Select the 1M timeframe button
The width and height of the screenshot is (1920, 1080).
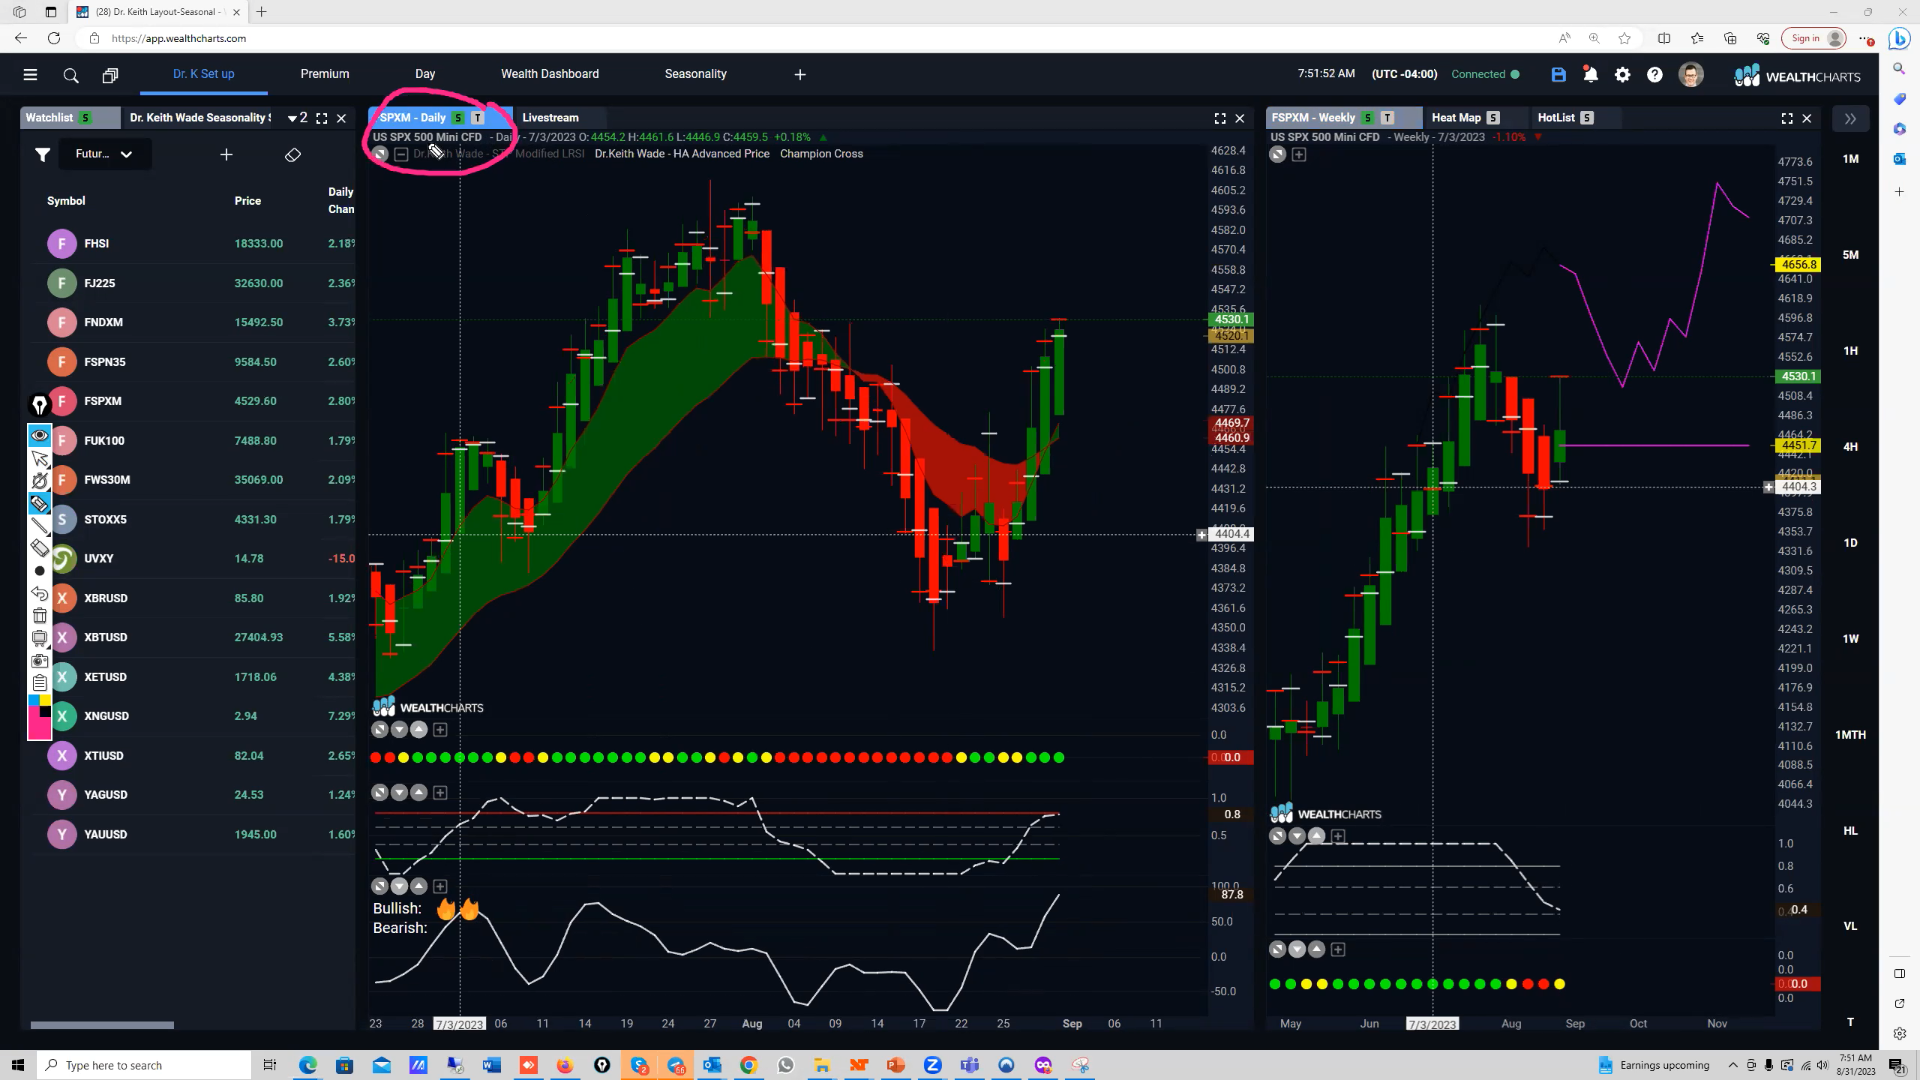[1851, 159]
